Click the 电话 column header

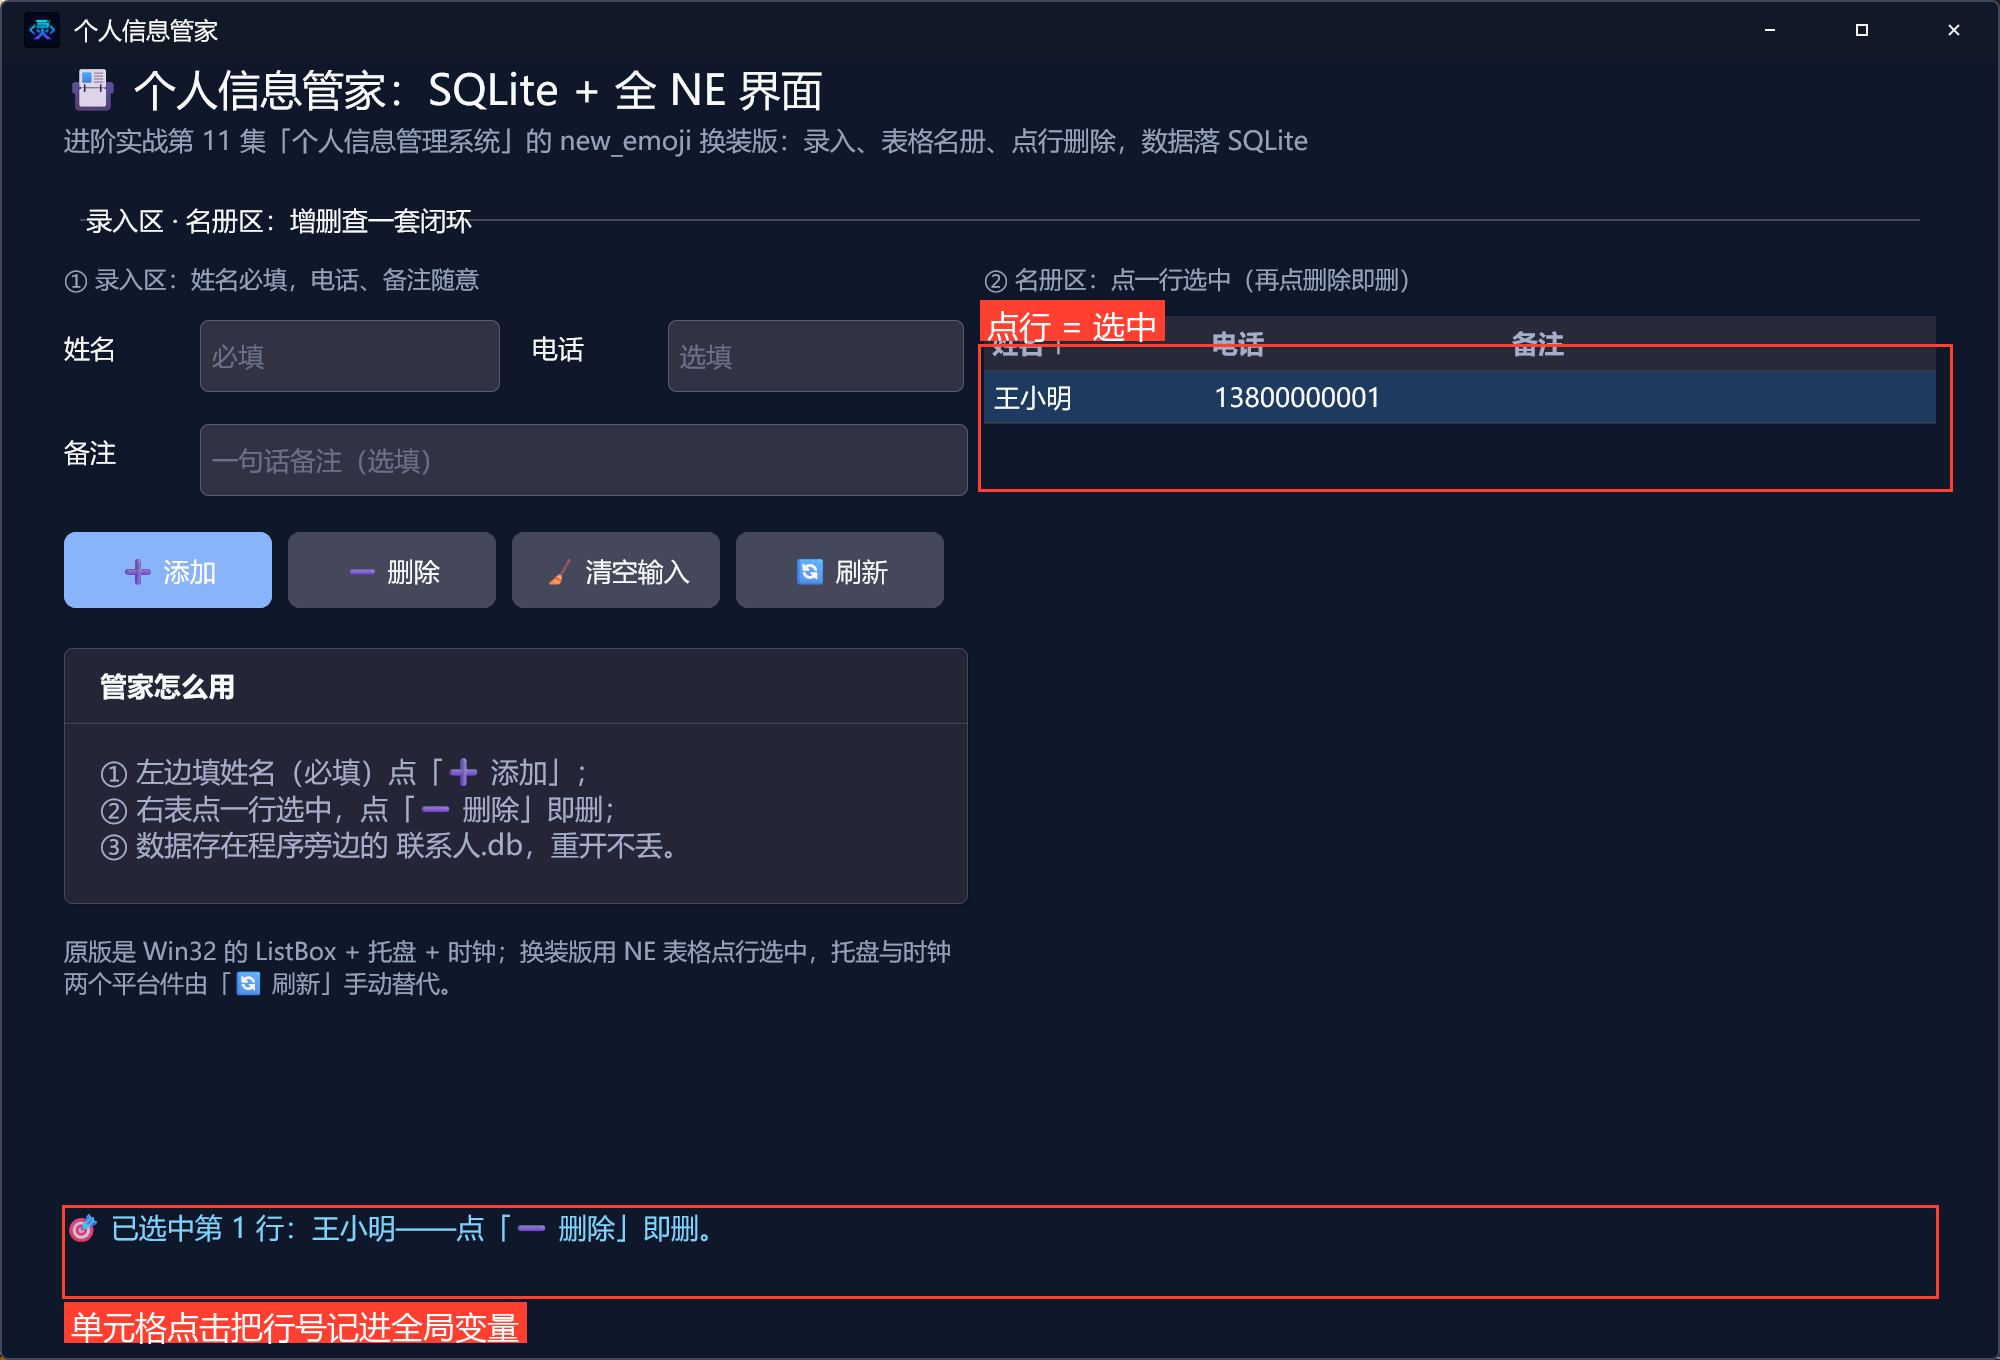point(1238,345)
